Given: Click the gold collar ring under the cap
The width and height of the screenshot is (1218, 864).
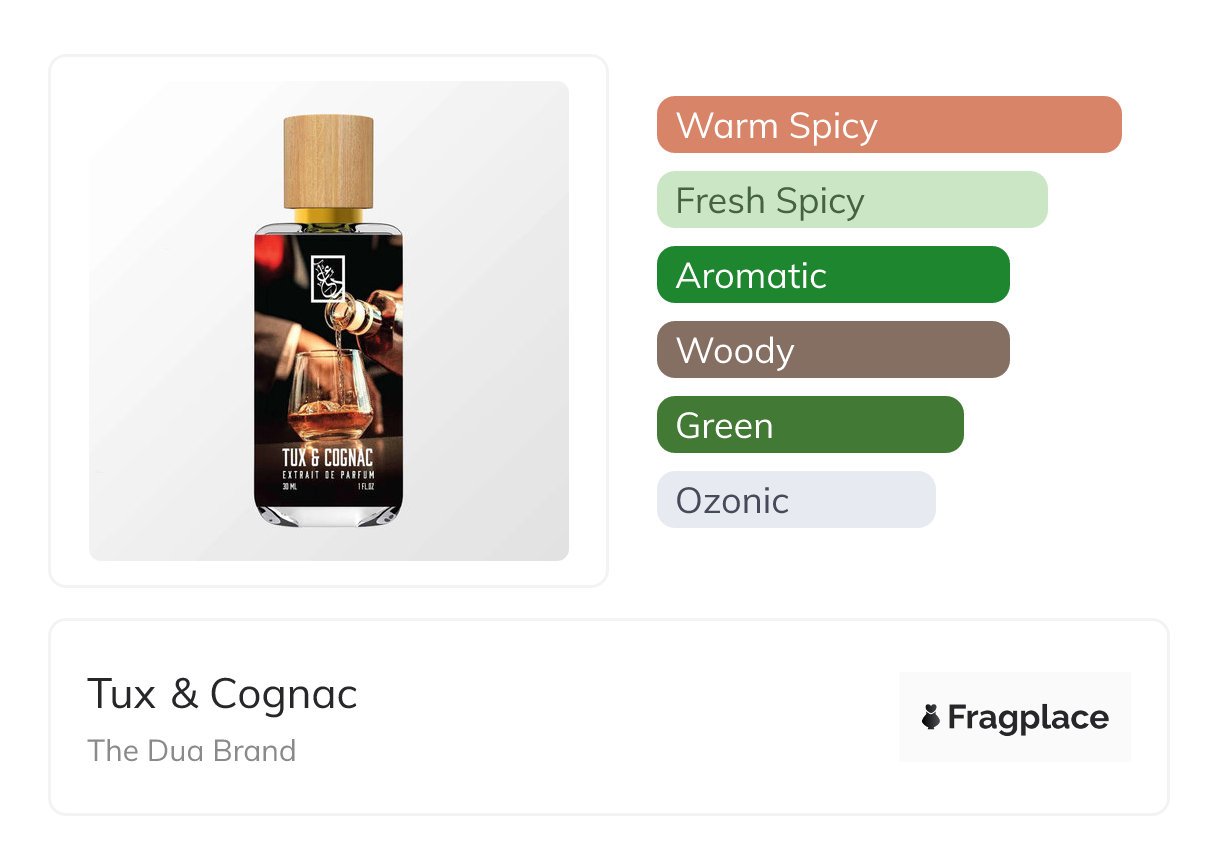Looking at the screenshot, I should pyautogui.click(x=329, y=215).
